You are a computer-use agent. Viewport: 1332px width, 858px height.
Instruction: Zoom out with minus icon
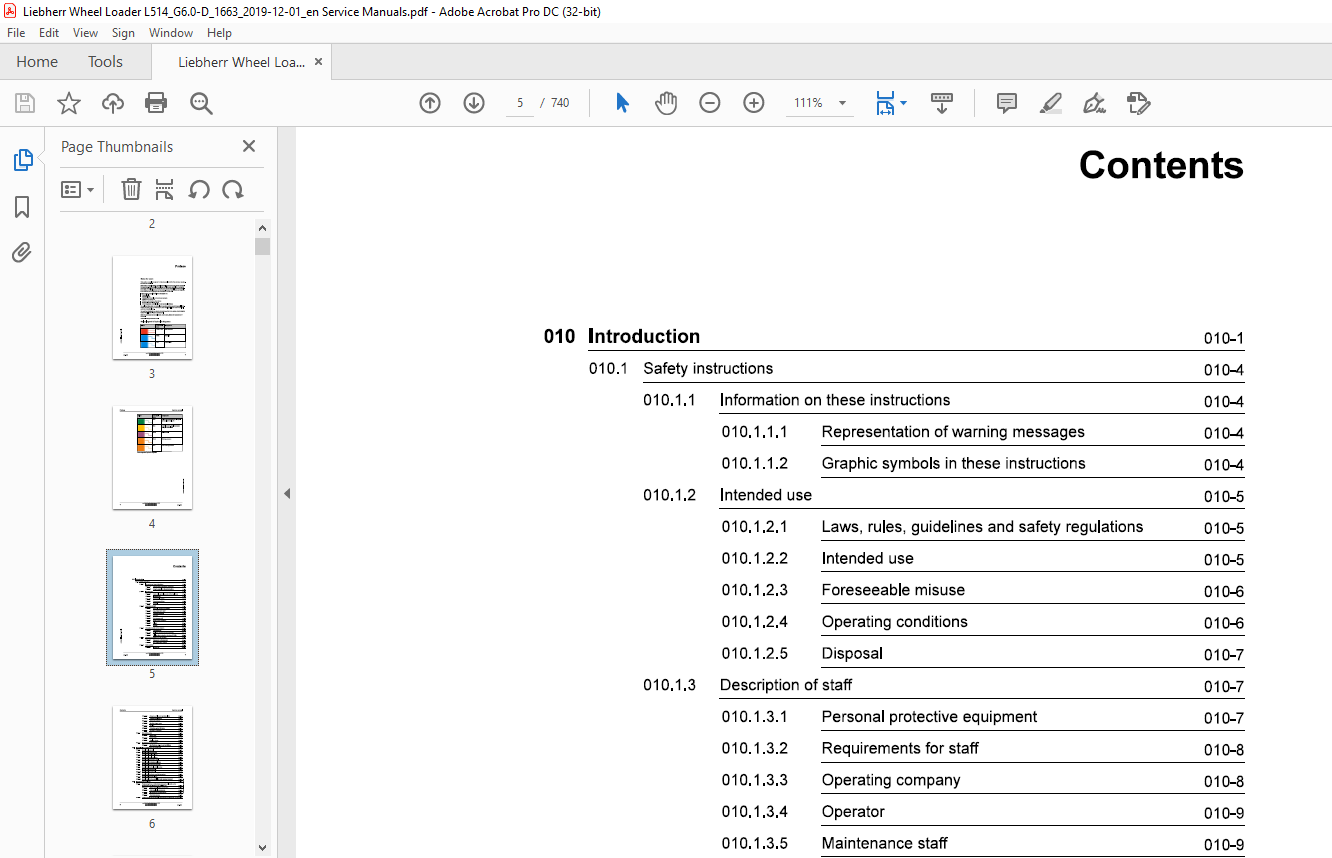click(710, 103)
